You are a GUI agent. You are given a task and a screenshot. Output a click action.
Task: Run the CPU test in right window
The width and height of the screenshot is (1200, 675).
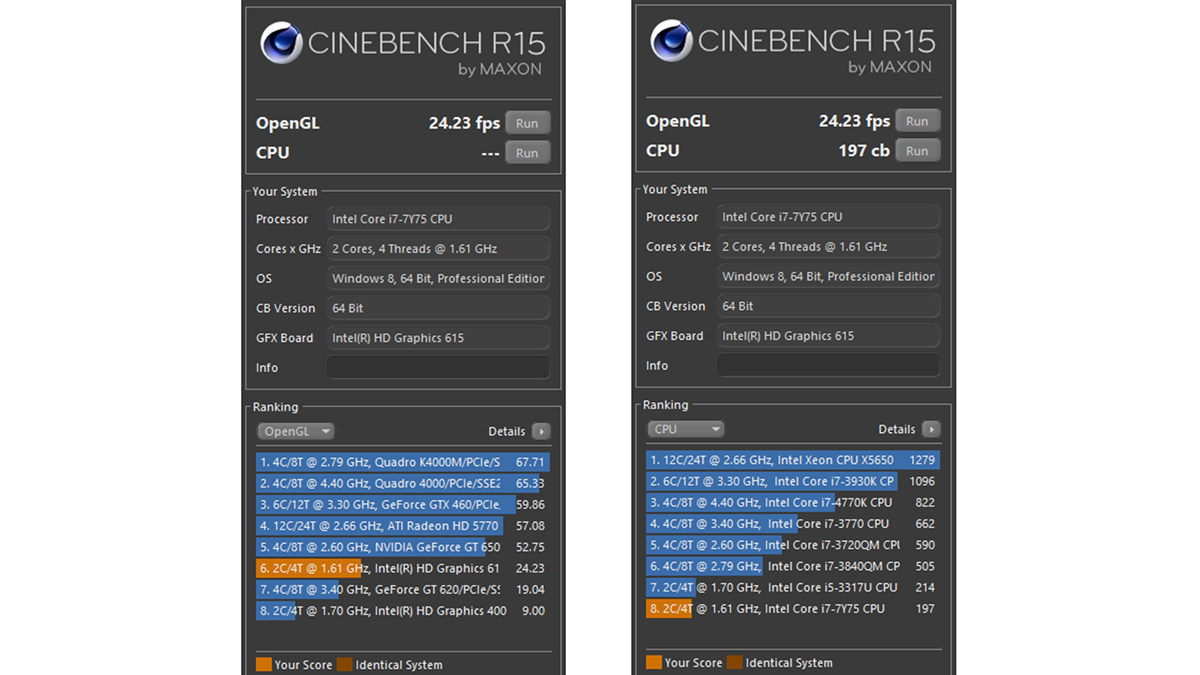(917, 151)
